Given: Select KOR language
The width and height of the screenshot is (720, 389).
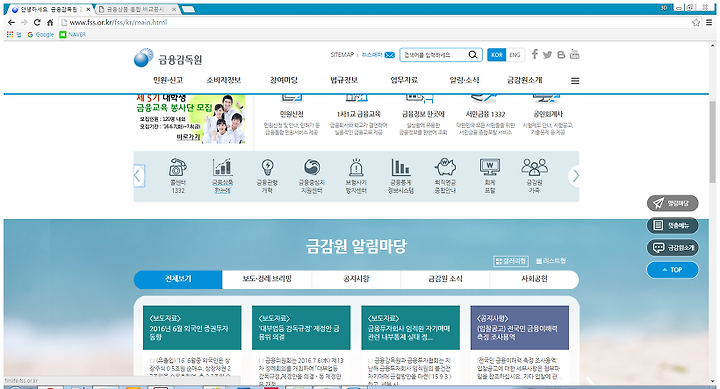Looking at the screenshot, I should click(496, 55).
